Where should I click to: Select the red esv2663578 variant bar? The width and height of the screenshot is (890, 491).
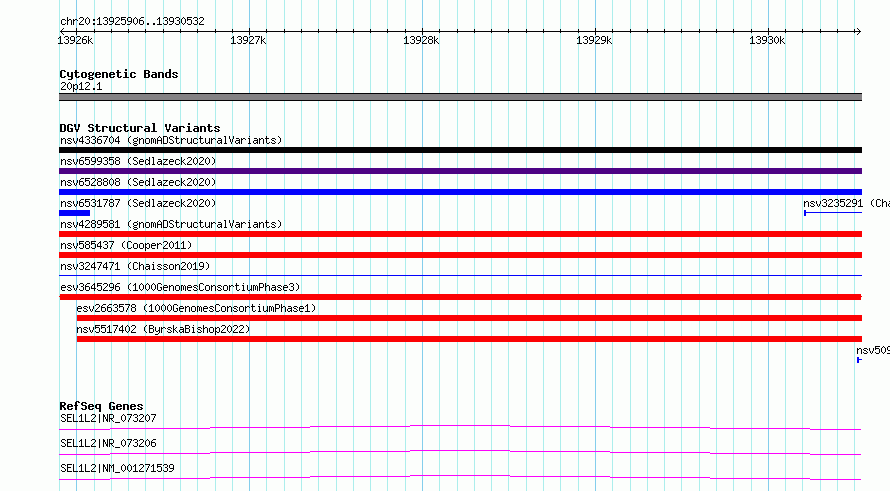[x=469, y=318]
